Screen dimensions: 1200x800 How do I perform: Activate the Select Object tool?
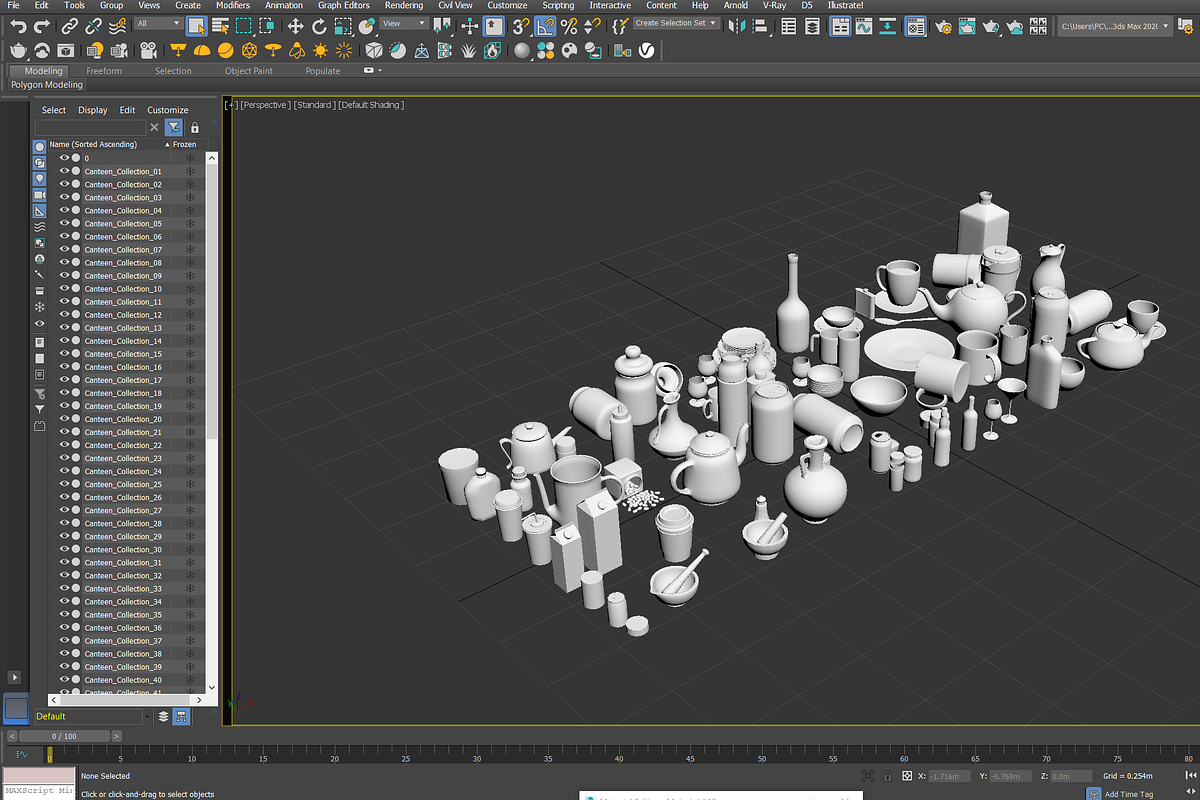coord(197,27)
